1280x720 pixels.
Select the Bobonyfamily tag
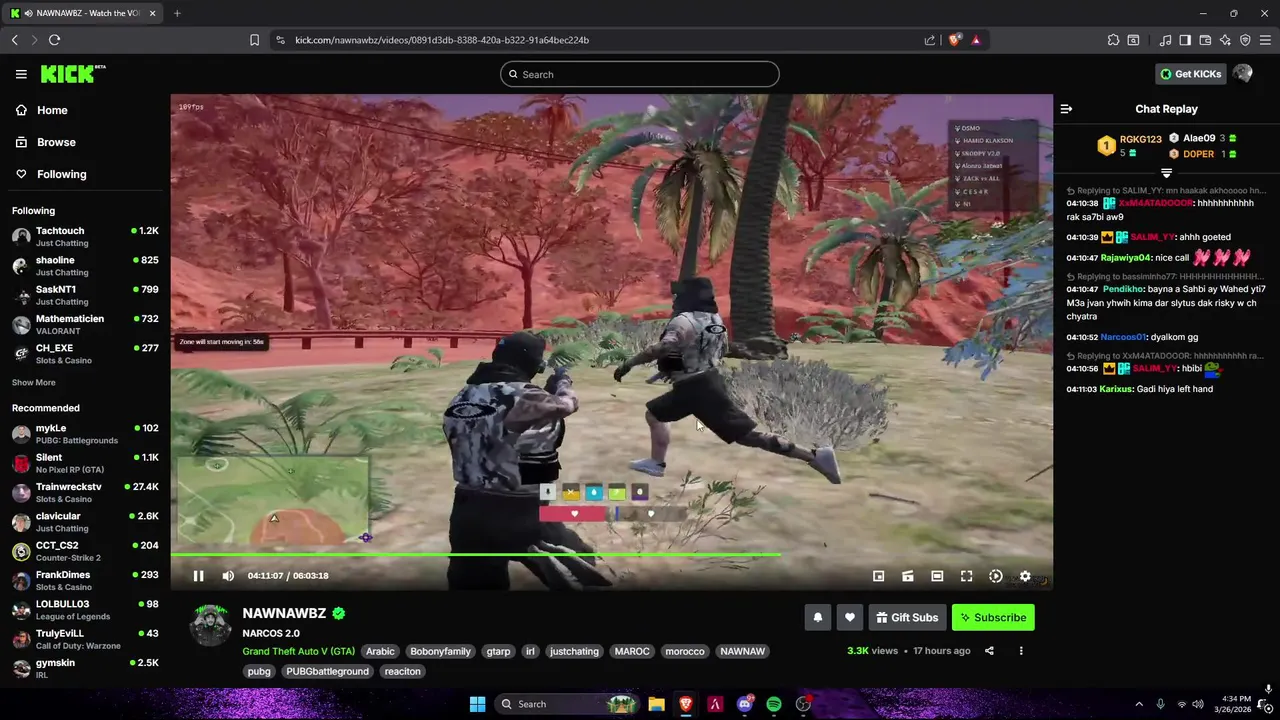[x=440, y=651]
